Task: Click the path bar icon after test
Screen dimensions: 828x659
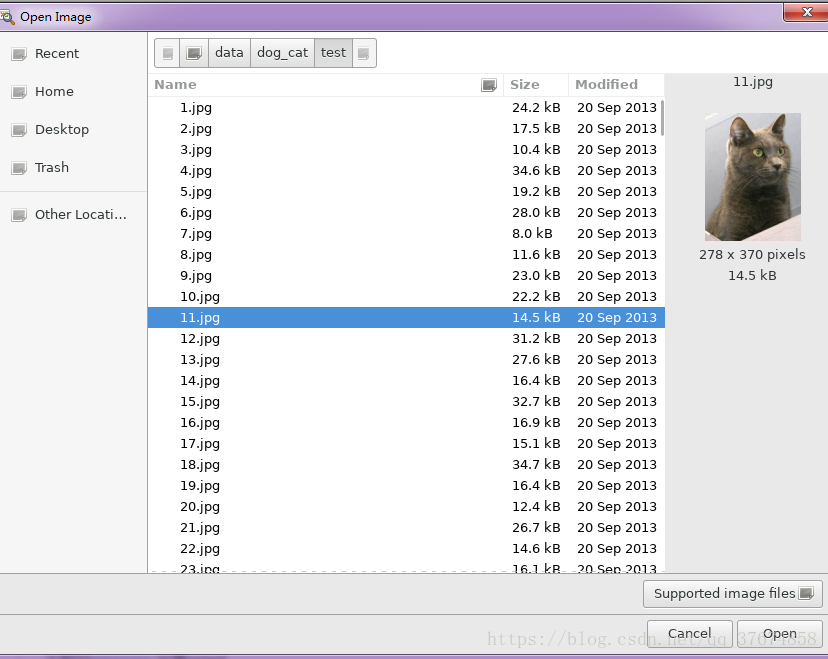Action: tap(364, 53)
